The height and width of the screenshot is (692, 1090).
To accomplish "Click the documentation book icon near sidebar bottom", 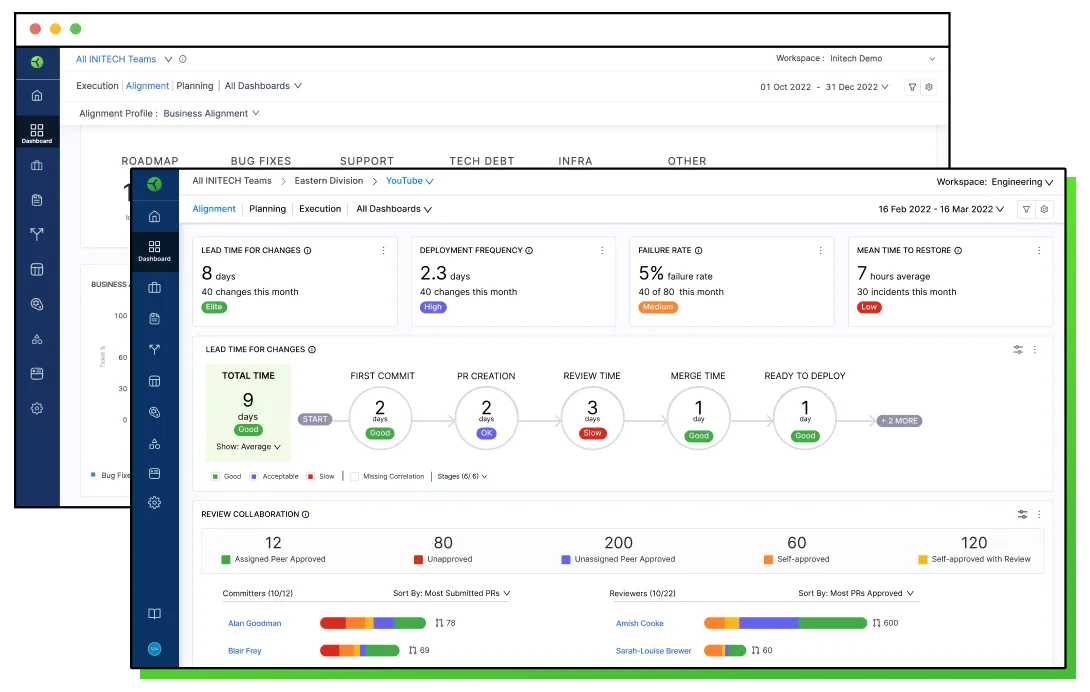I will (x=156, y=613).
